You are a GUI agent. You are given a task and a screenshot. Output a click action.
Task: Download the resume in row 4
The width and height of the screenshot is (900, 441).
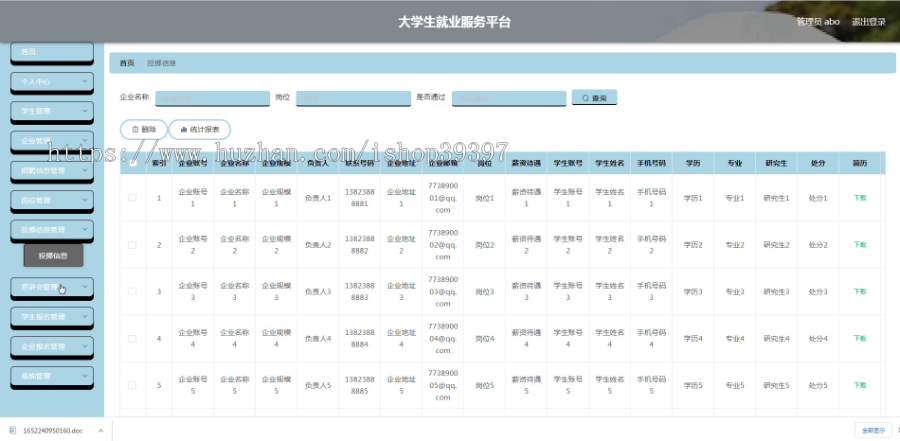click(859, 338)
